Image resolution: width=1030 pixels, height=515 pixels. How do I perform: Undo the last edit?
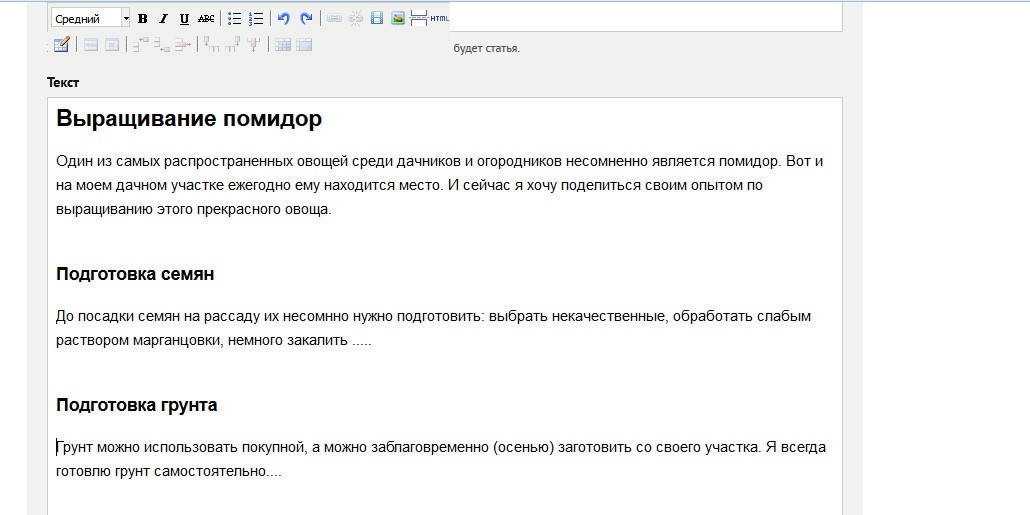(284, 18)
